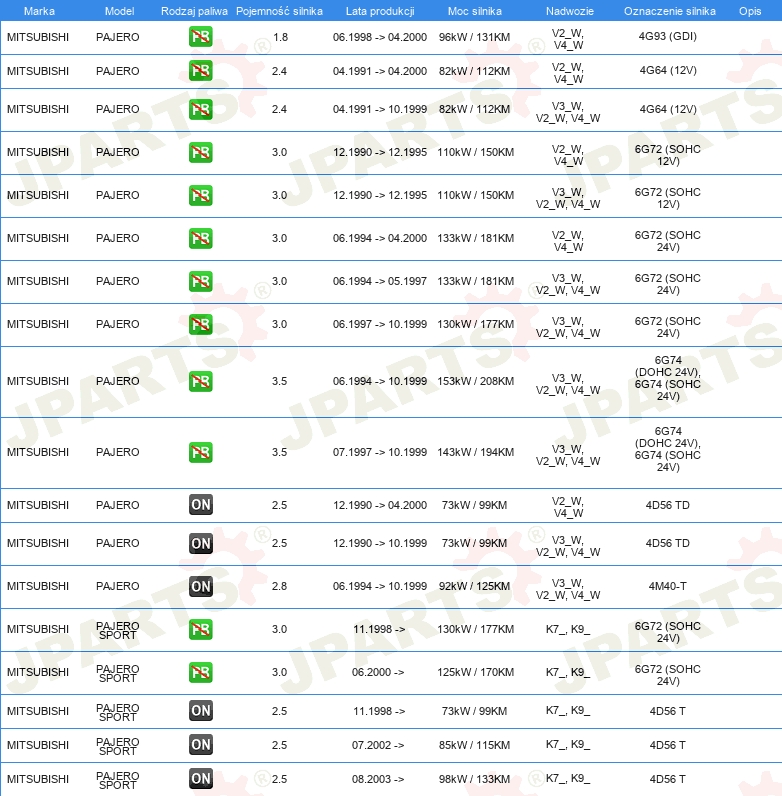Select the 143kW / 194KM power cell

pyautogui.click(x=475, y=452)
